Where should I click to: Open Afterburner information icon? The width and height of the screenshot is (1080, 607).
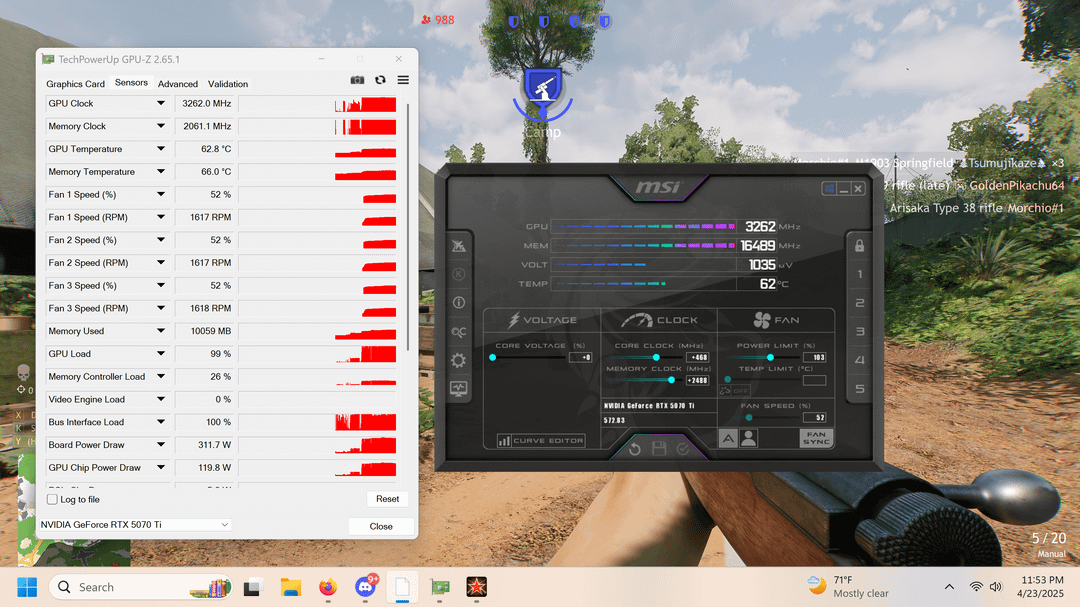[x=459, y=302]
